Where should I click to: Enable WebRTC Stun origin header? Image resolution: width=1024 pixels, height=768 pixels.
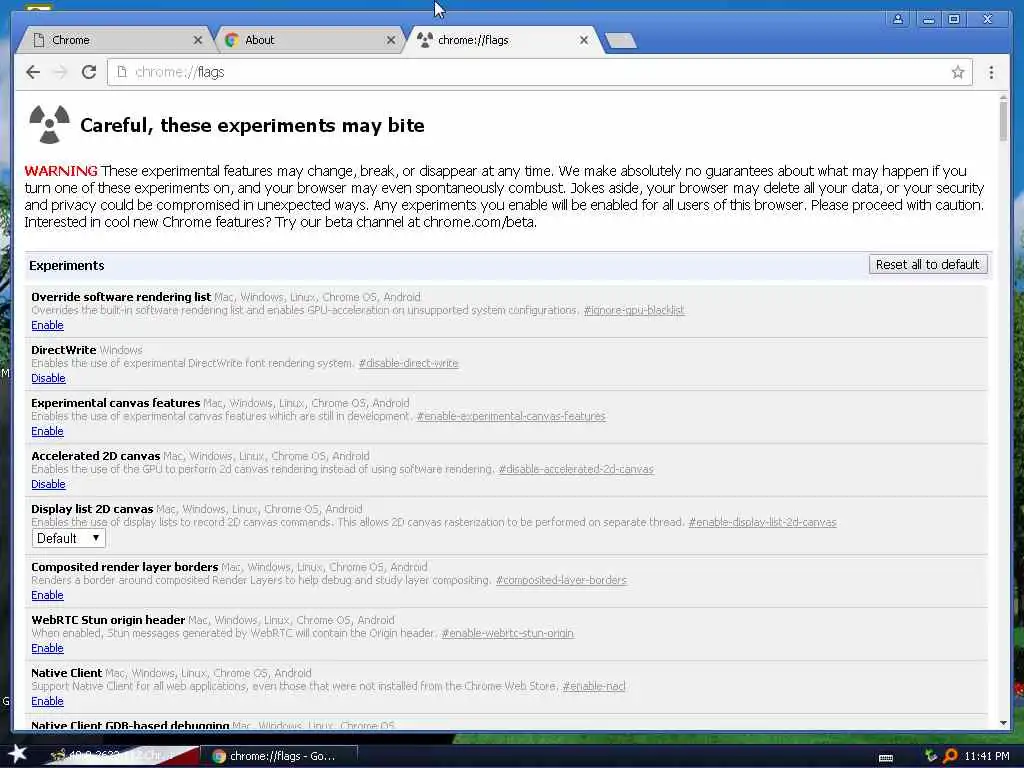click(x=47, y=648)
